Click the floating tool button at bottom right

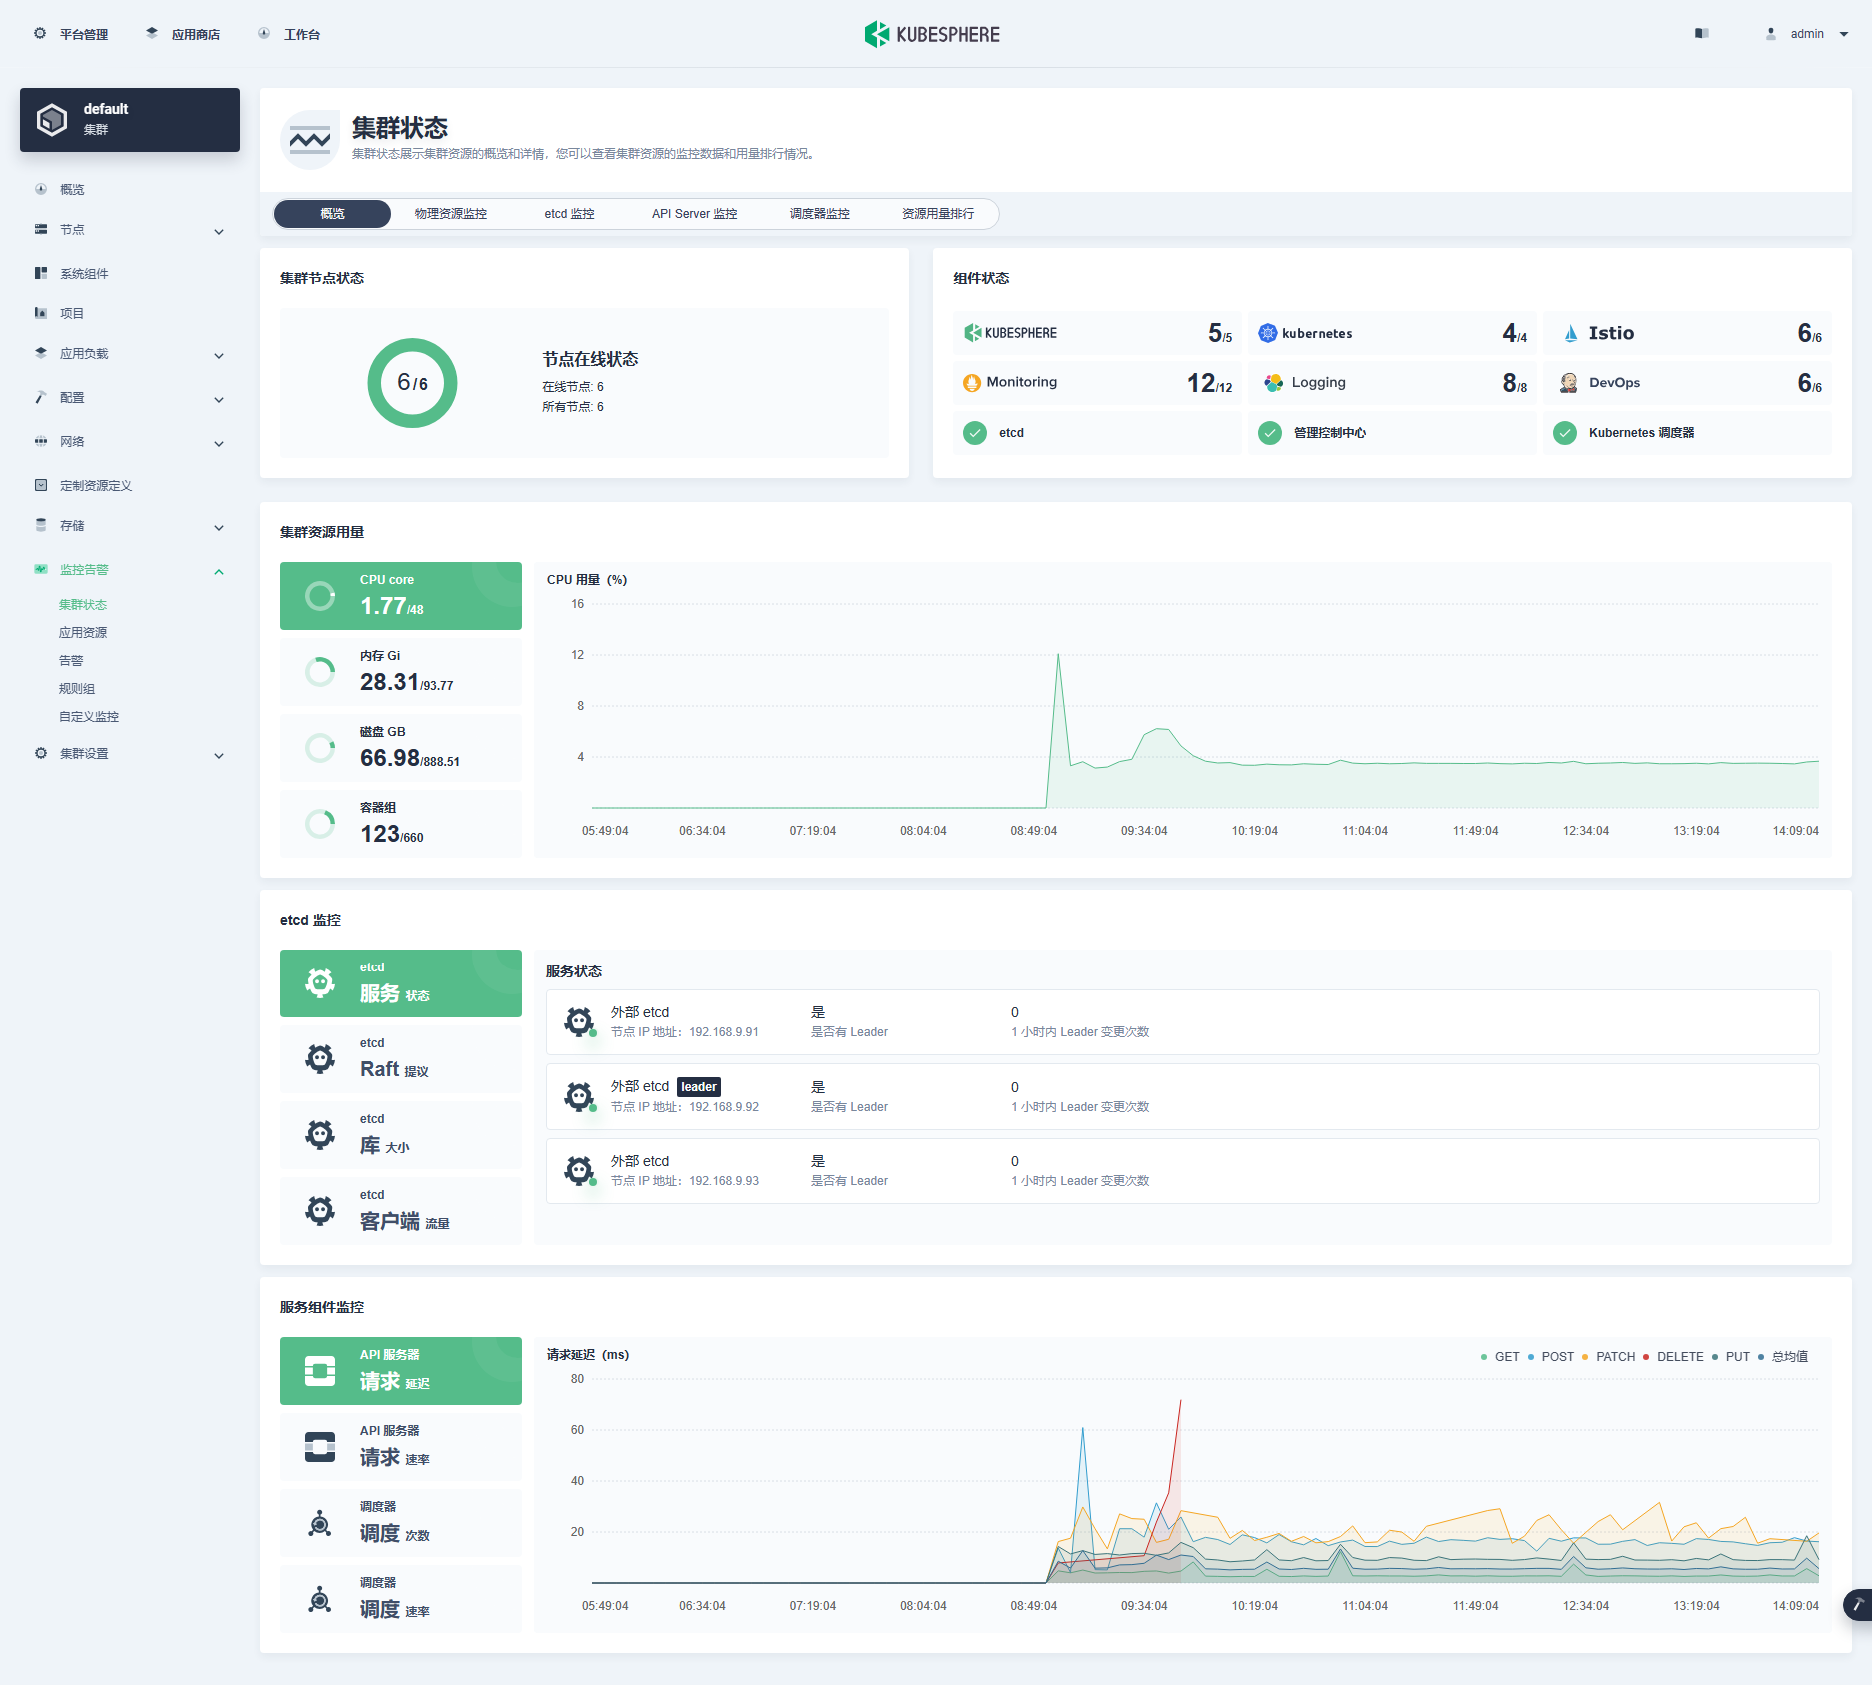coord(1858,1604)
